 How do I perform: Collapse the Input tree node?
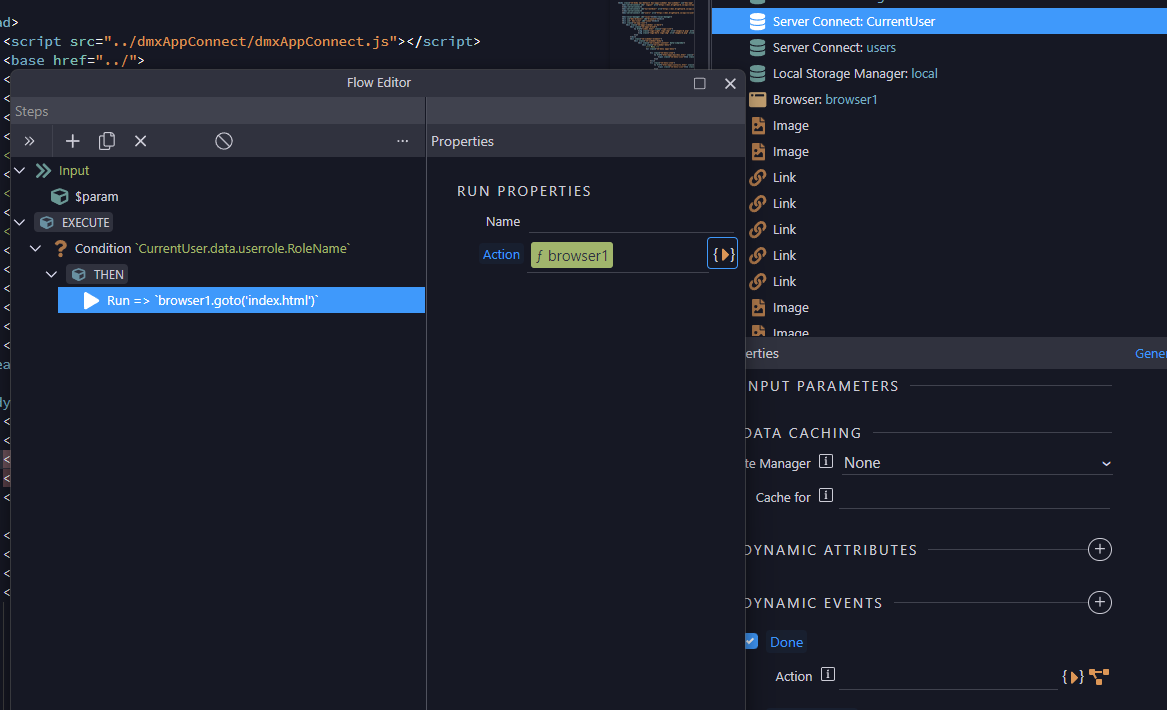coord(20,170)
